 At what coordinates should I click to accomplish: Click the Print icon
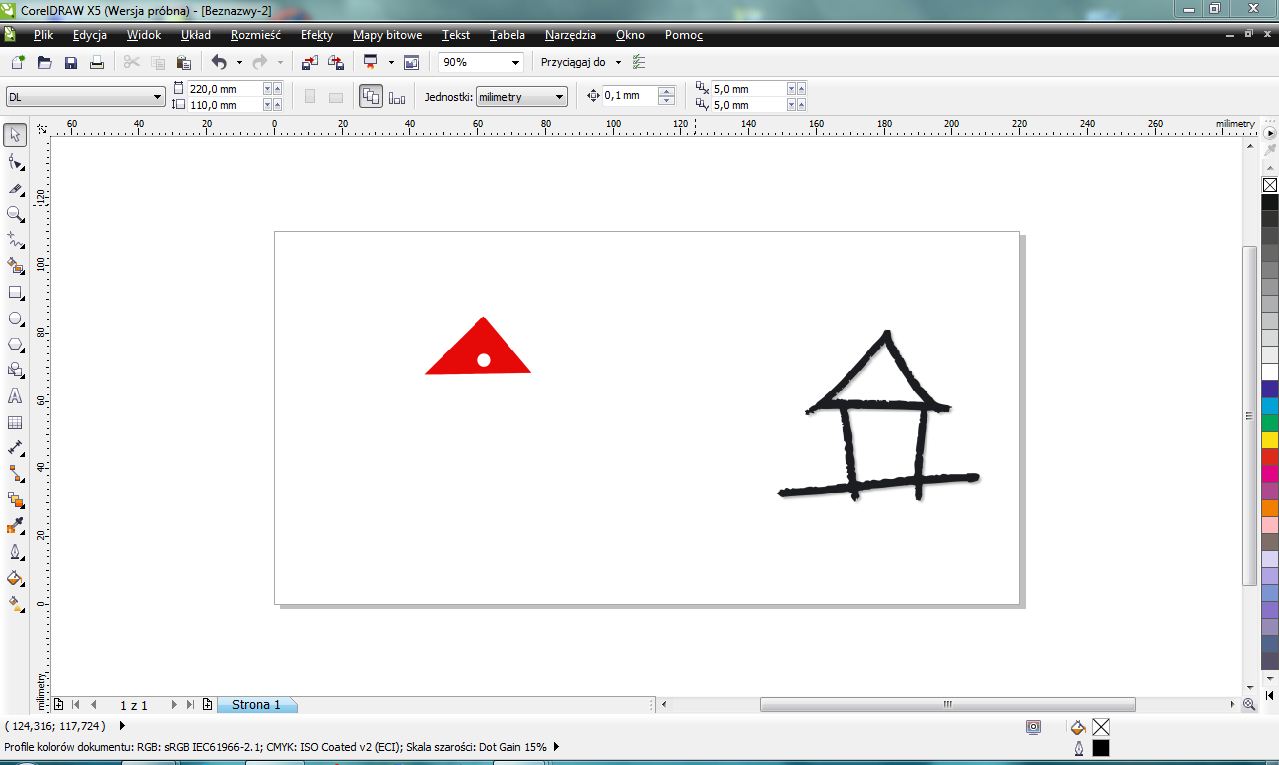(x=97, y=63)
